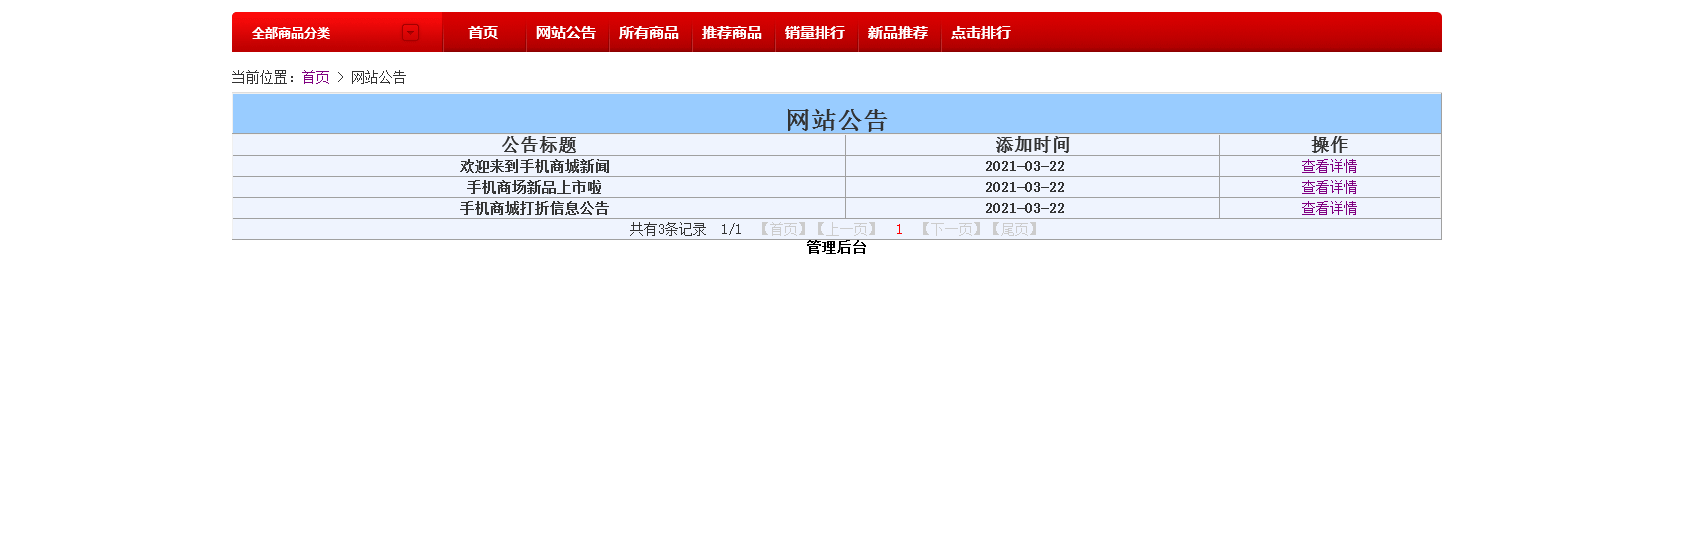
Task: View details of 欢迎来到手机商城新闻 notice
Action: 1329,167
